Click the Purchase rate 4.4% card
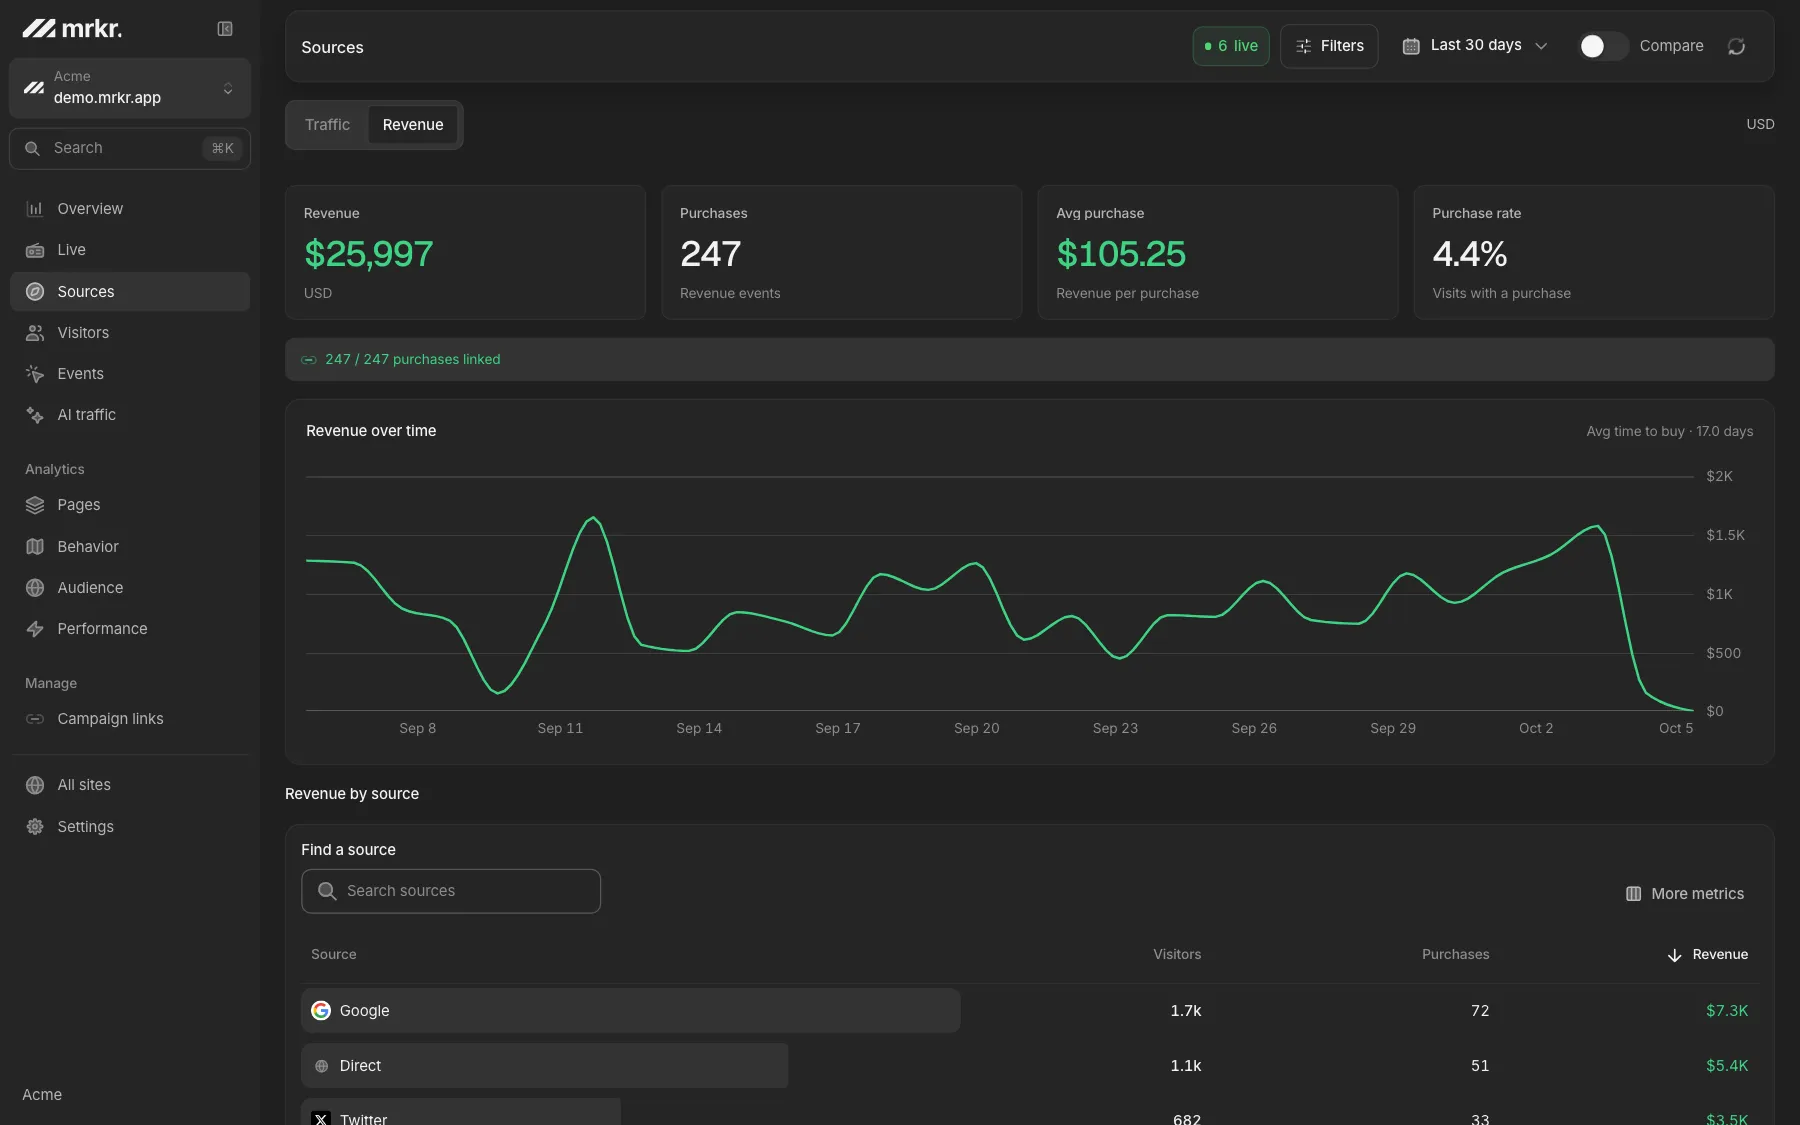 (x=1594, y=252)
